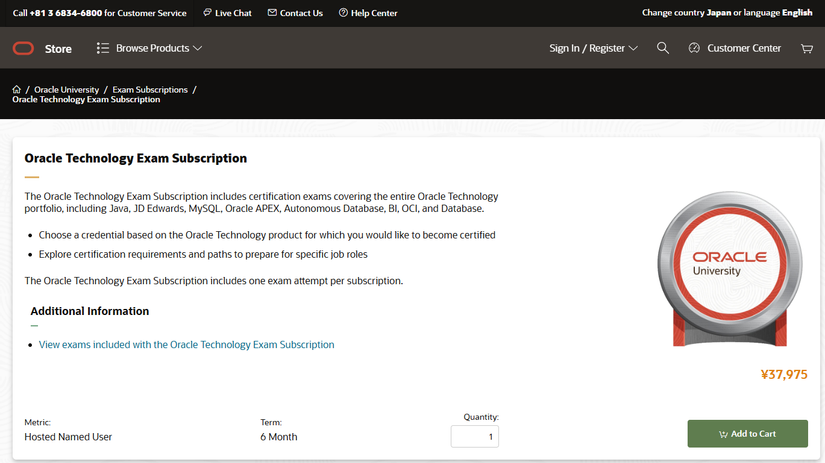The height and width of the screenshot is (463, 825).
Task: Open the shopping cart icon
Action: coord(806,48)
